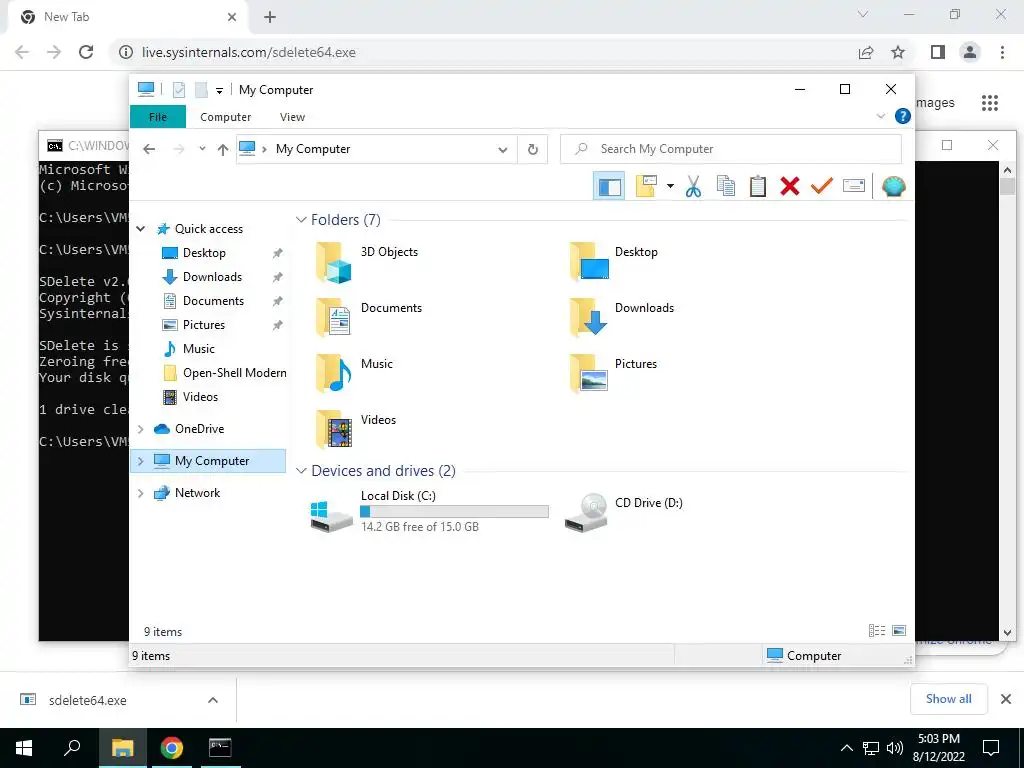Select the 3D Objects folder icon
Viewport: 1024px width, 768px height.
pyautogui.click(x=334, y=263)
